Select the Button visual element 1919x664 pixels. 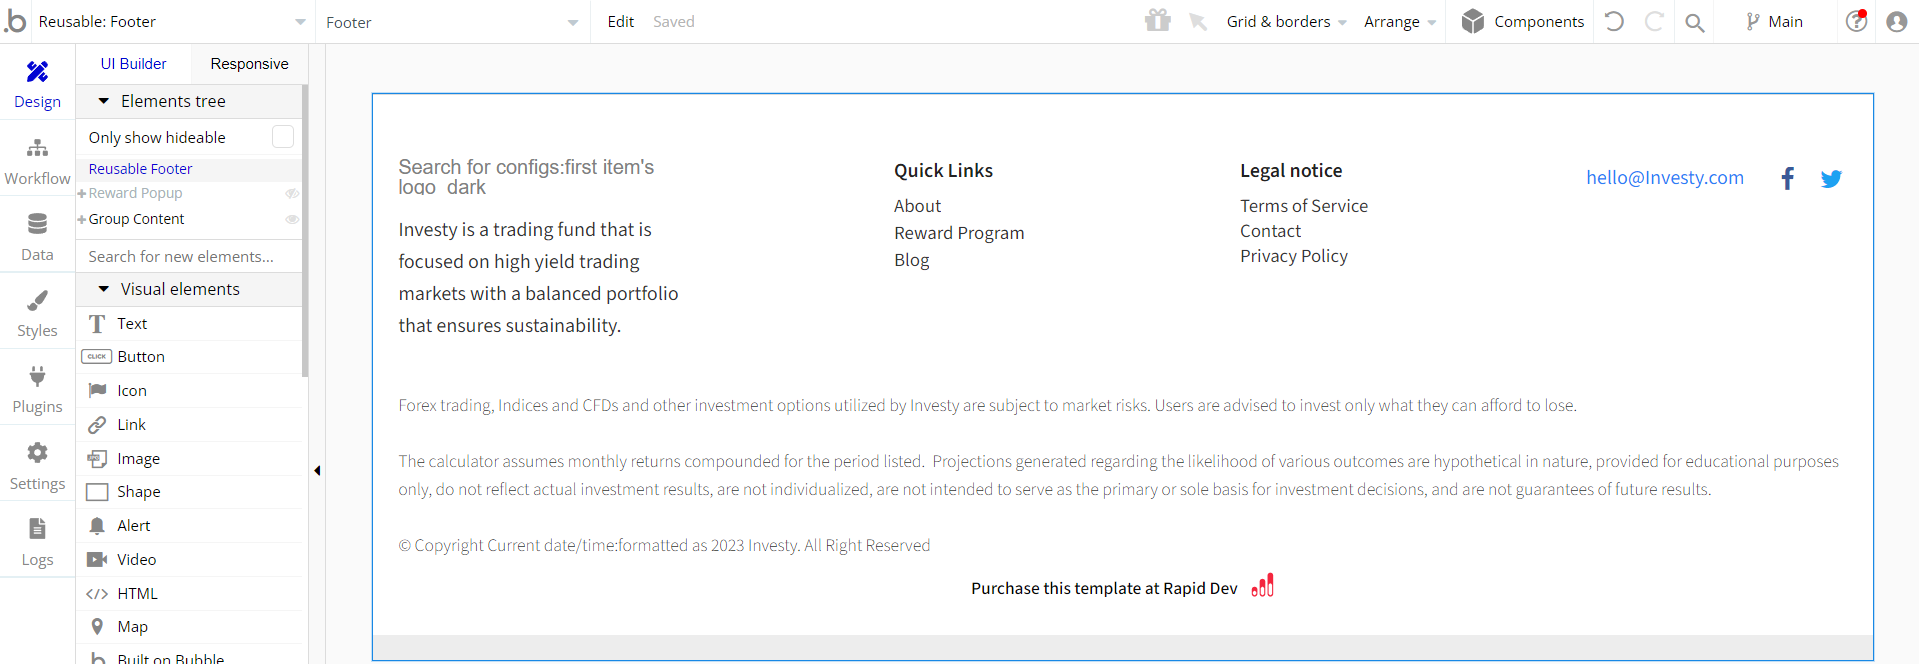pos(190,357)
